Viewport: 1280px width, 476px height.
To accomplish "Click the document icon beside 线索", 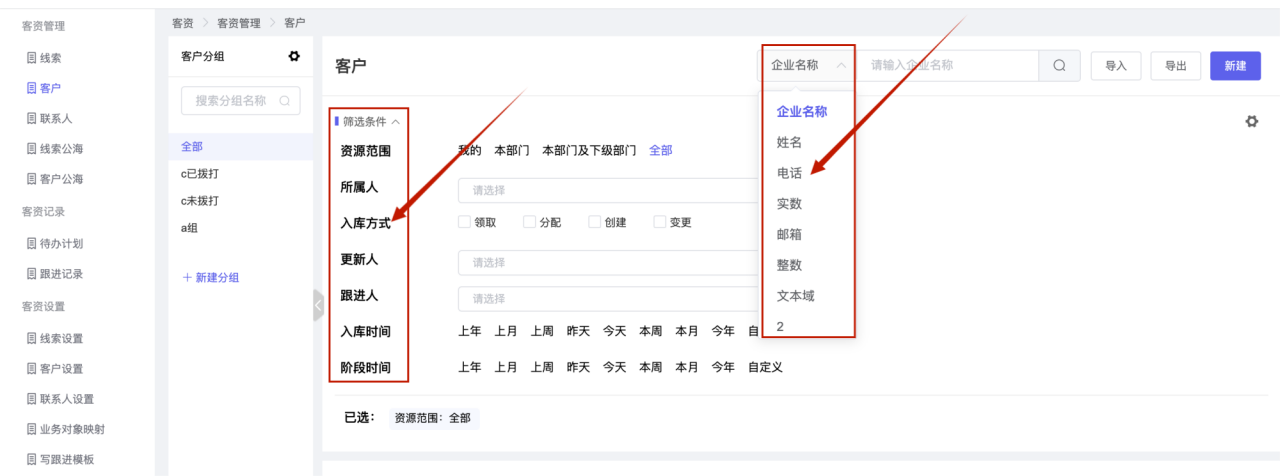I will click(x=32, y=58).
